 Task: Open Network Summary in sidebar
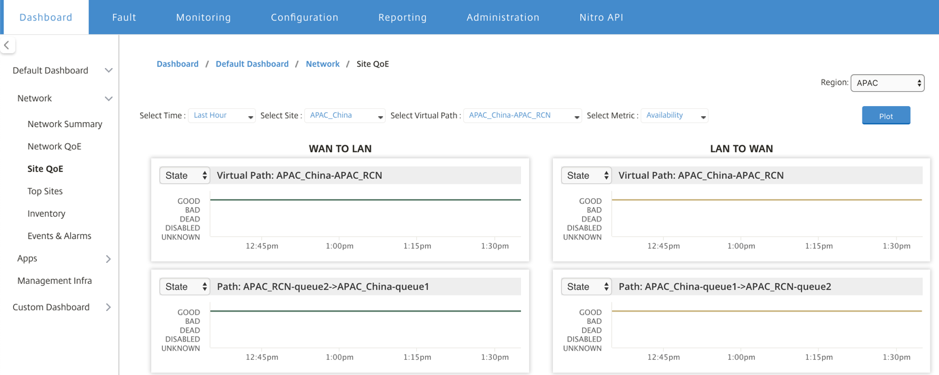point(65,124)
